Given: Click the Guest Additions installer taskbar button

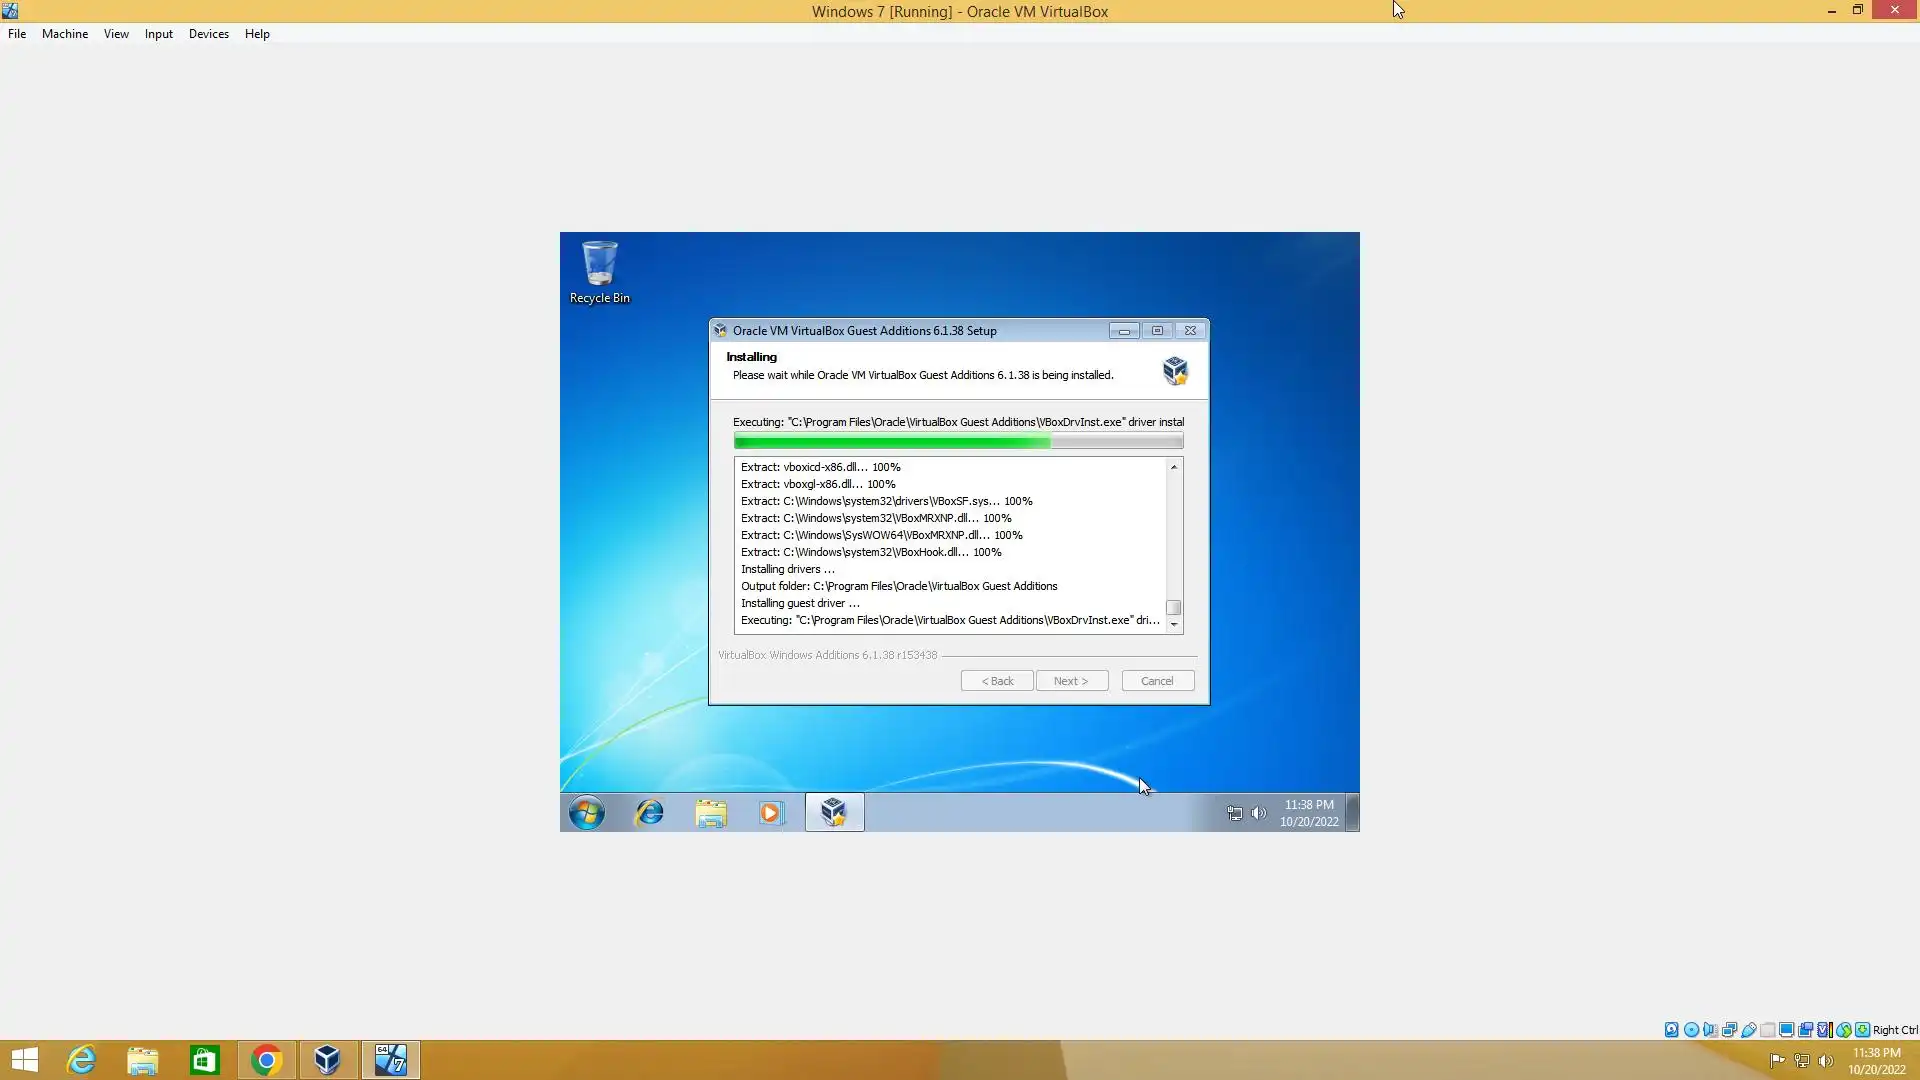Looking at the screenshot, I should 834,813.
